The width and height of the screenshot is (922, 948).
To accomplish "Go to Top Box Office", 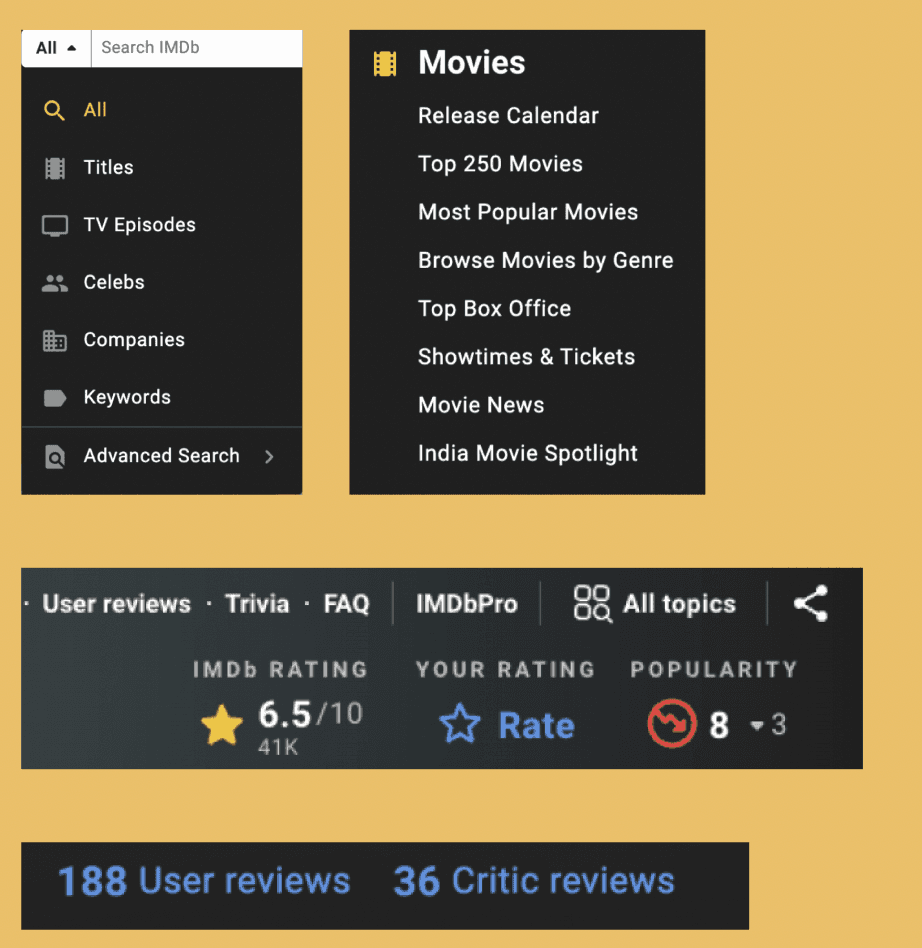I will pyautogui.click(x=495, y=309).
